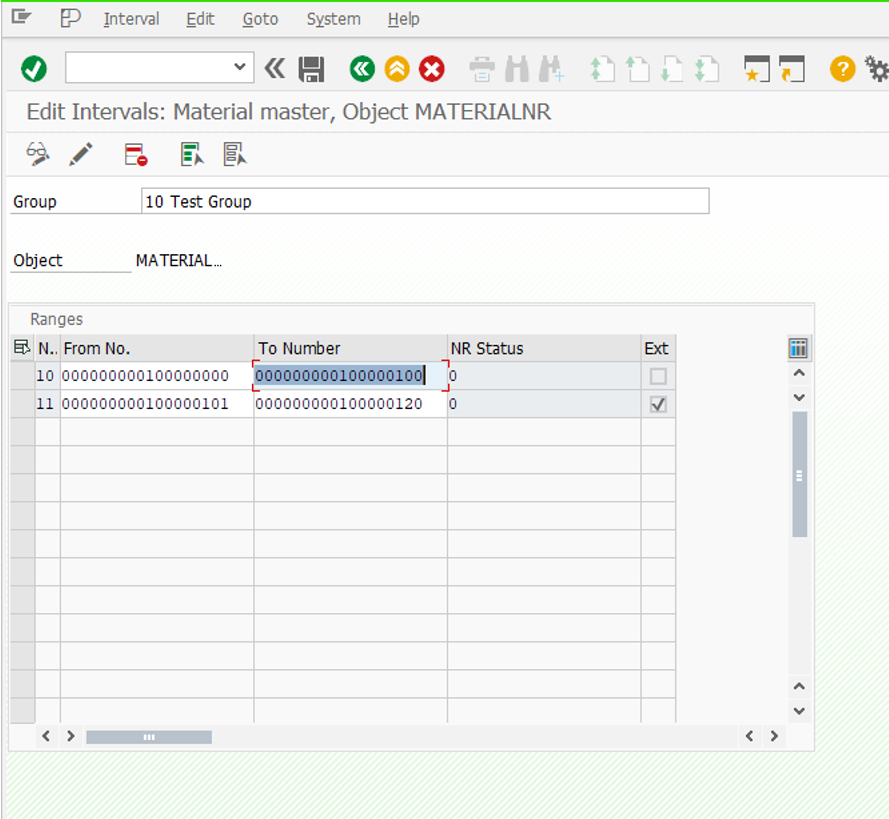This screenshot has width=889, height=819.
Task: Click the pencil Change icon
Action: coord(81,154)
